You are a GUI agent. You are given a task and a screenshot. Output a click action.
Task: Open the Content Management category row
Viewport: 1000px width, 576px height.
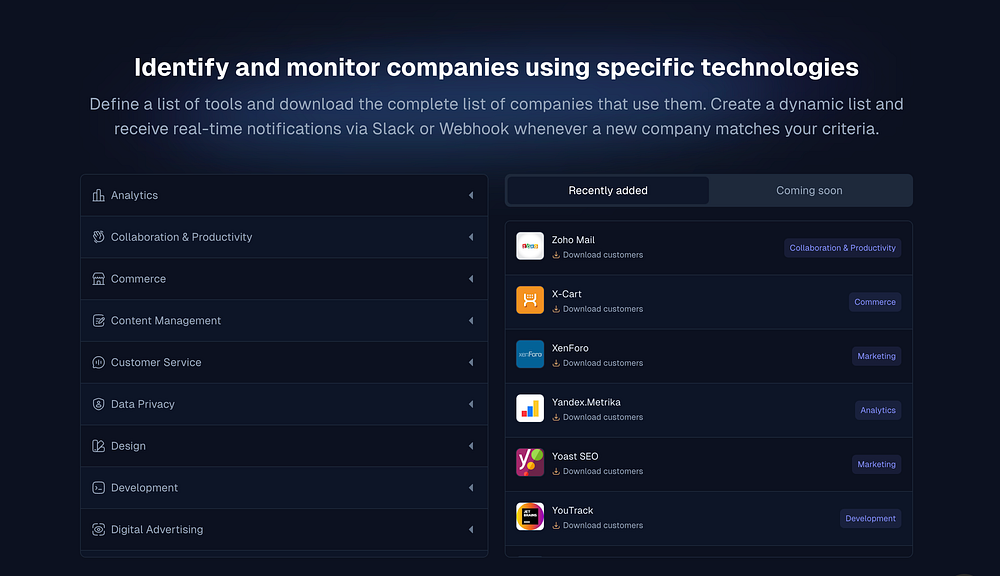(284, 321)
